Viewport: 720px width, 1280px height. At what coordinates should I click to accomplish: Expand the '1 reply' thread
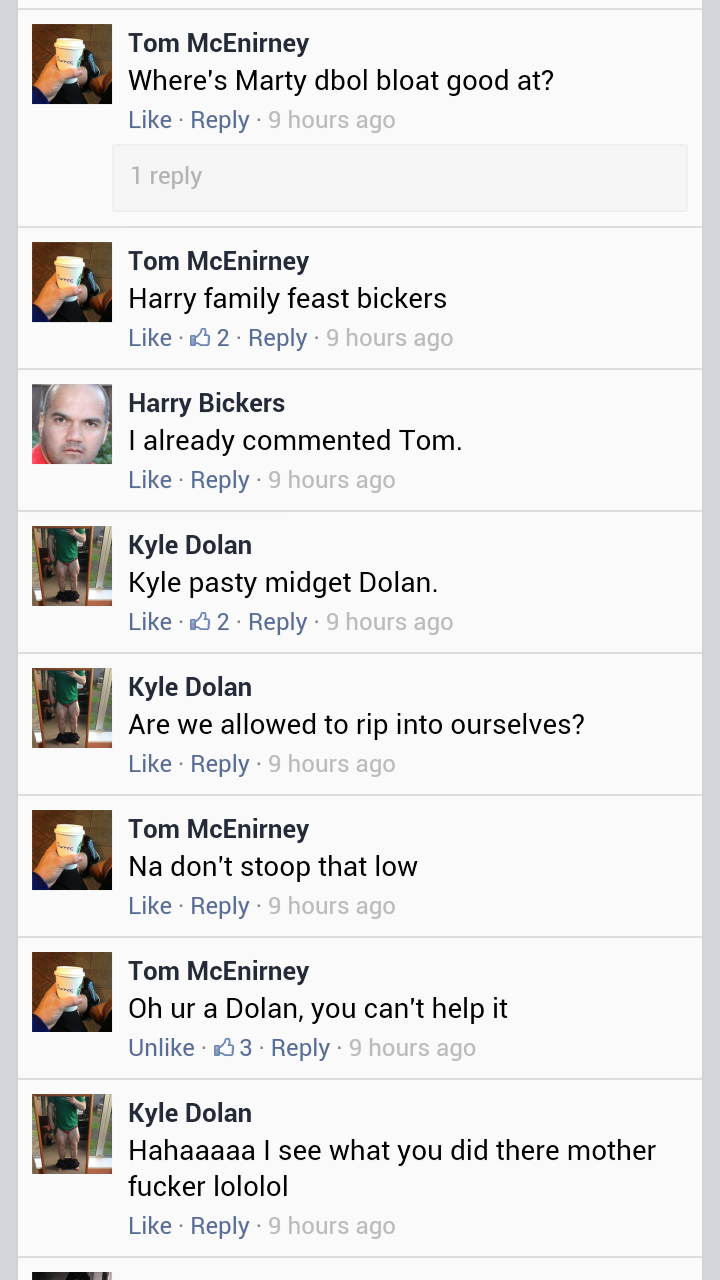tap(400, 177)
